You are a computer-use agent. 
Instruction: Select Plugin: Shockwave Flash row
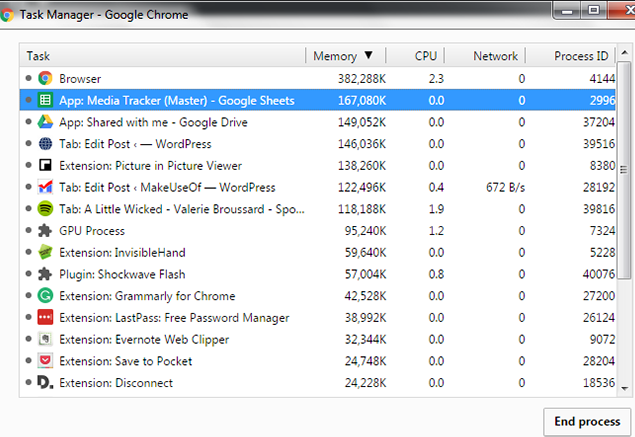pyautogui.click(x=318, y=274)
